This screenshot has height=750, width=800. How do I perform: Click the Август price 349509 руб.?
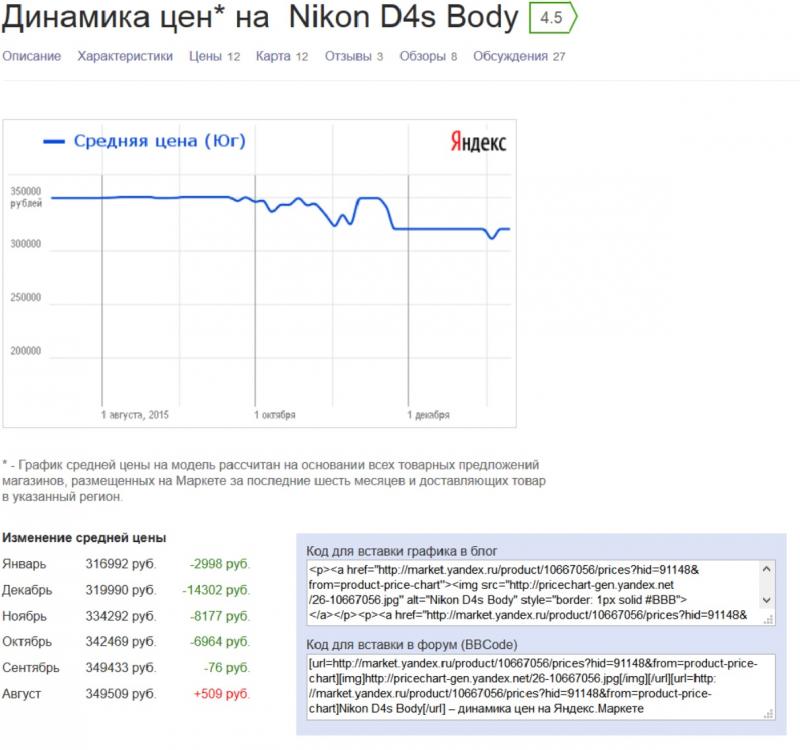pos(121,694)
